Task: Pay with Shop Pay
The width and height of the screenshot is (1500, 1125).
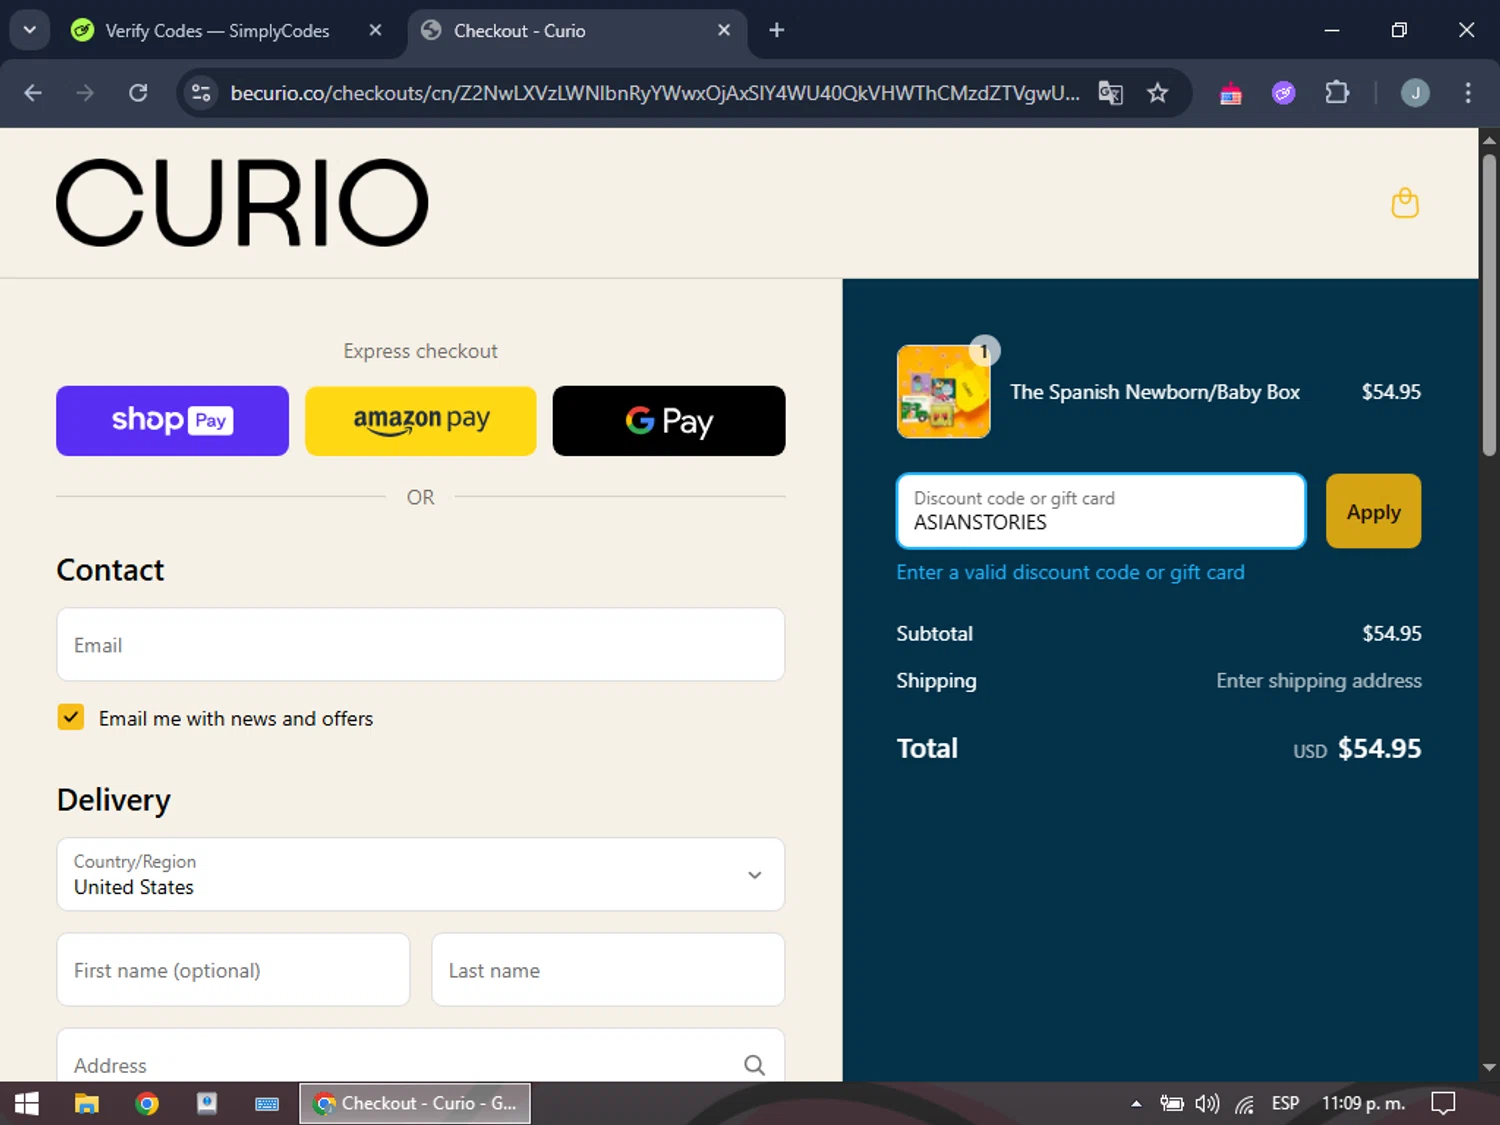Action: (x=172, y=421)
